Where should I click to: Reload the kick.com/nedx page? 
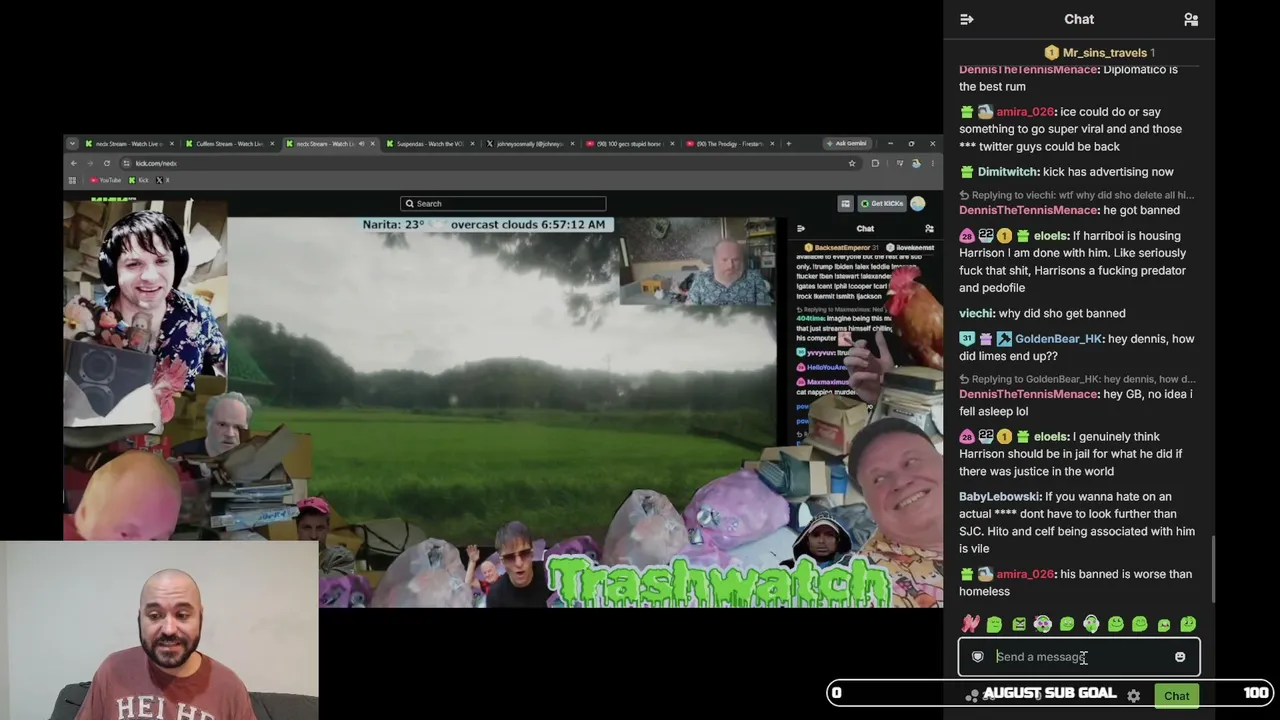coord(107,163)
